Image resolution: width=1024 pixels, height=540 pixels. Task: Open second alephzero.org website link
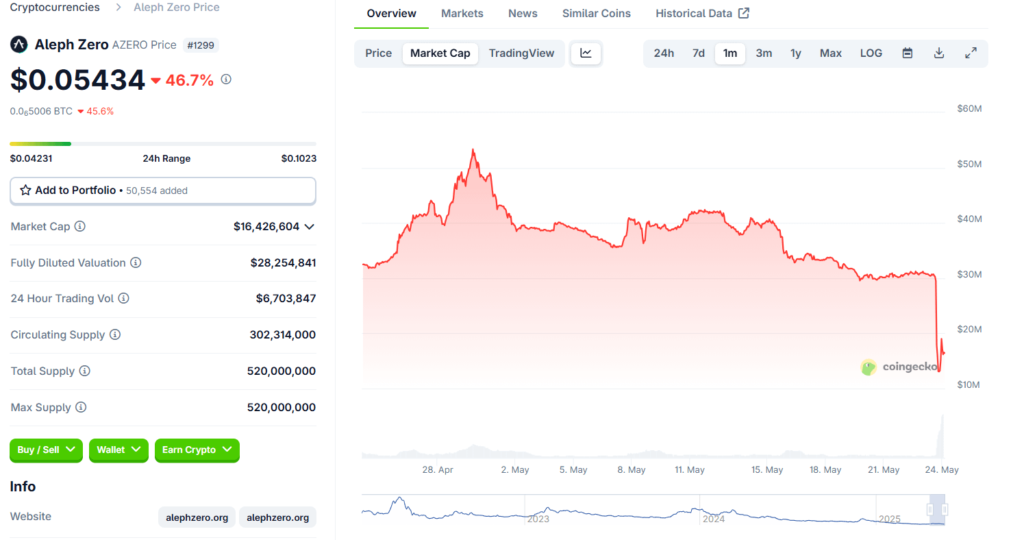click(x=278, y=517)
